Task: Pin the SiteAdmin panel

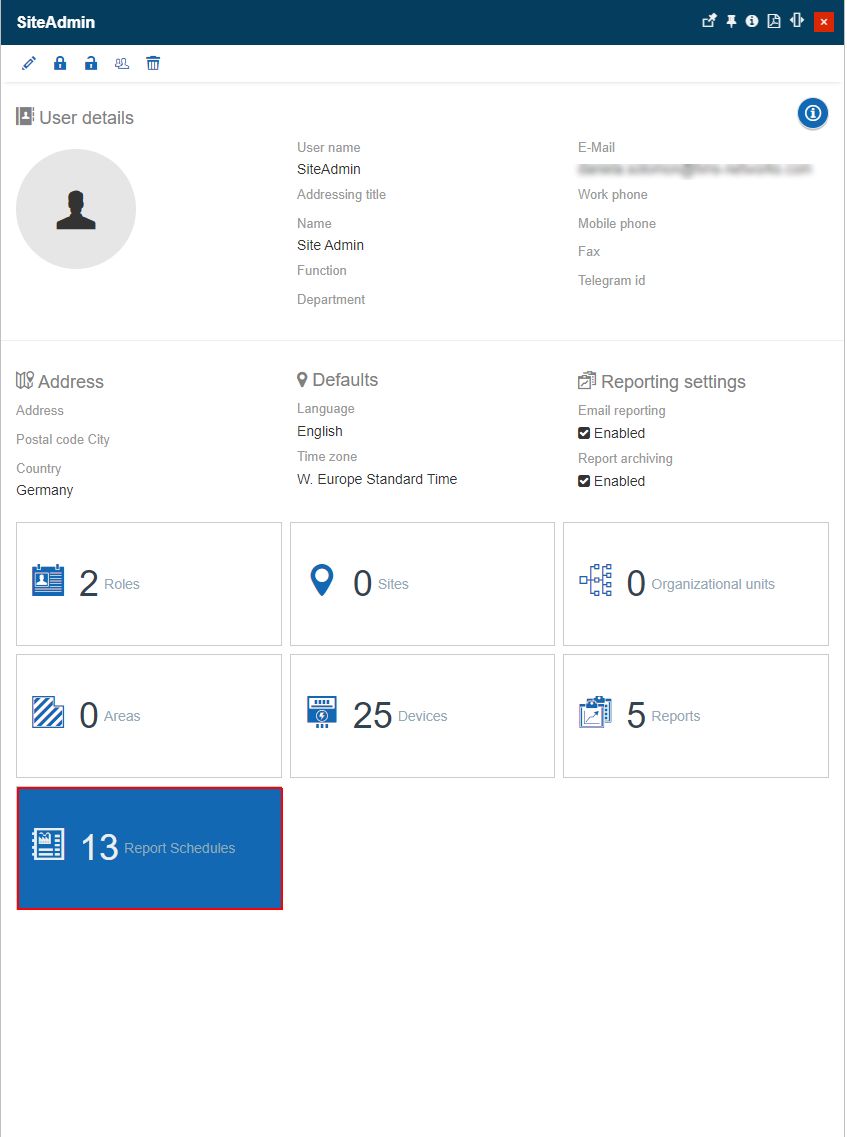Action: point(731,21)
